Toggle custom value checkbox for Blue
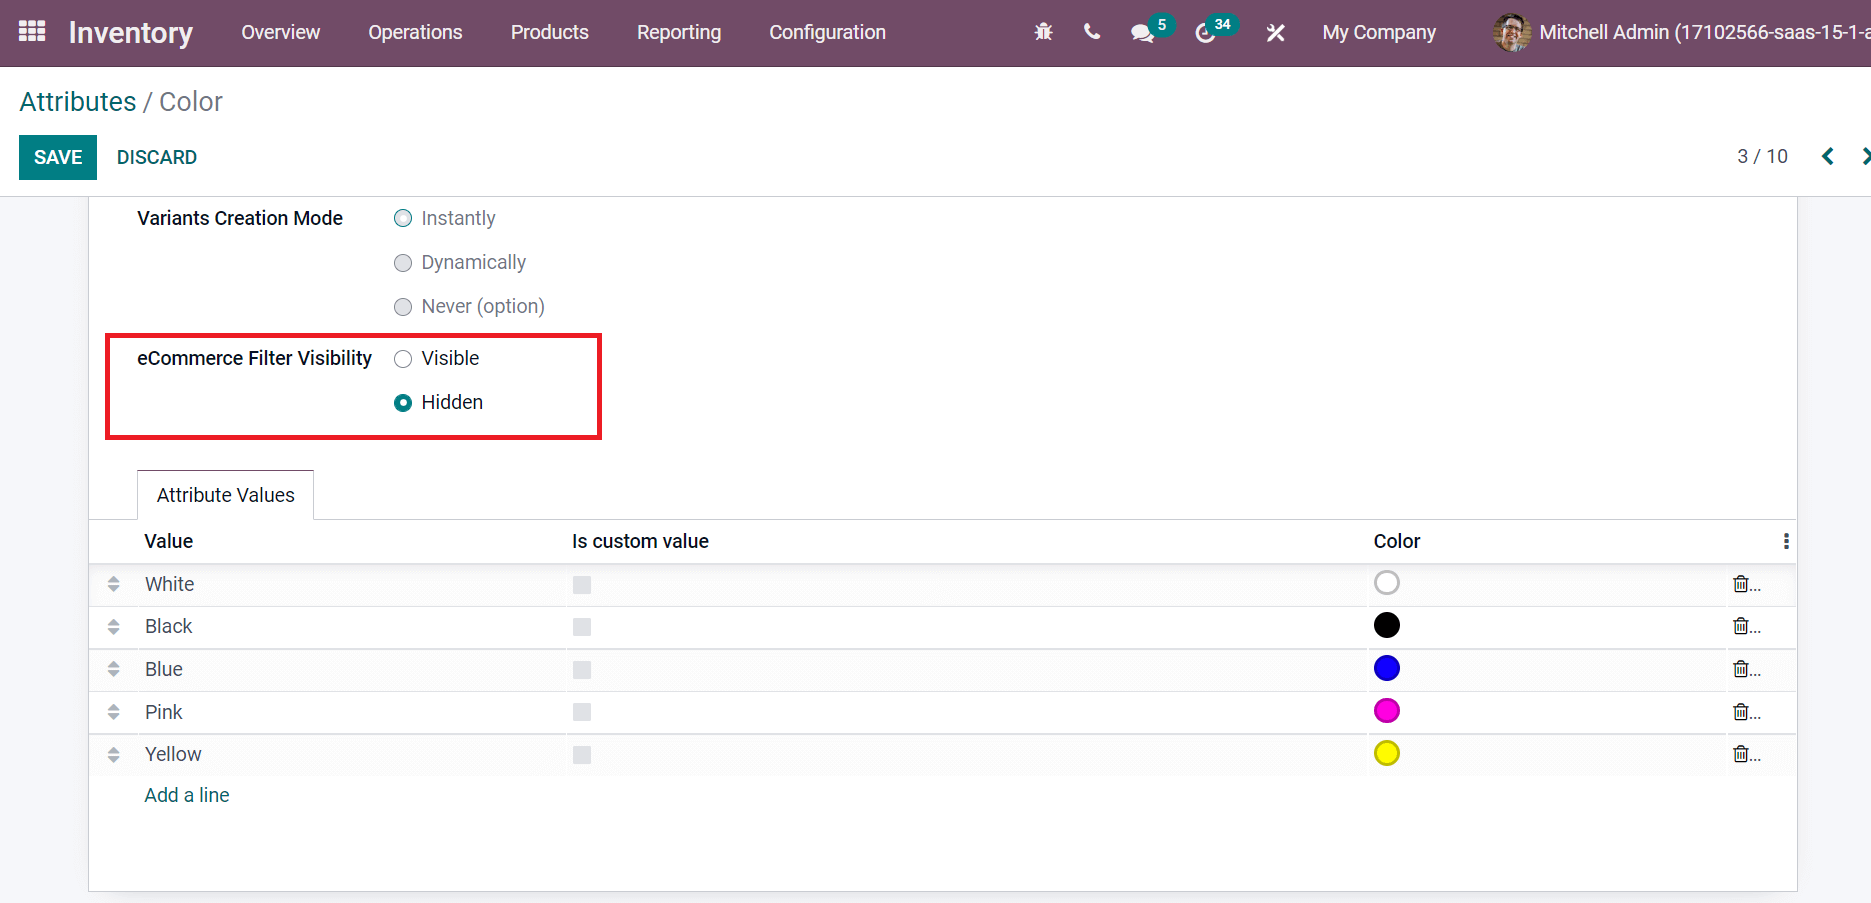The height and width of the screenshot is (903, 1871). [582, 670]
